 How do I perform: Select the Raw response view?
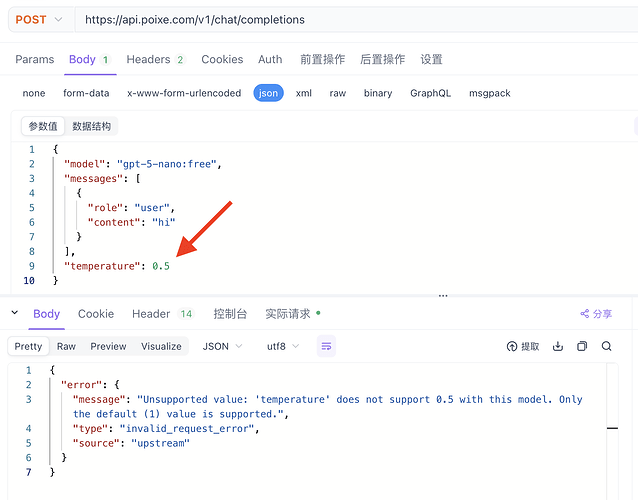pyautogui.click(x=66, y=346)
